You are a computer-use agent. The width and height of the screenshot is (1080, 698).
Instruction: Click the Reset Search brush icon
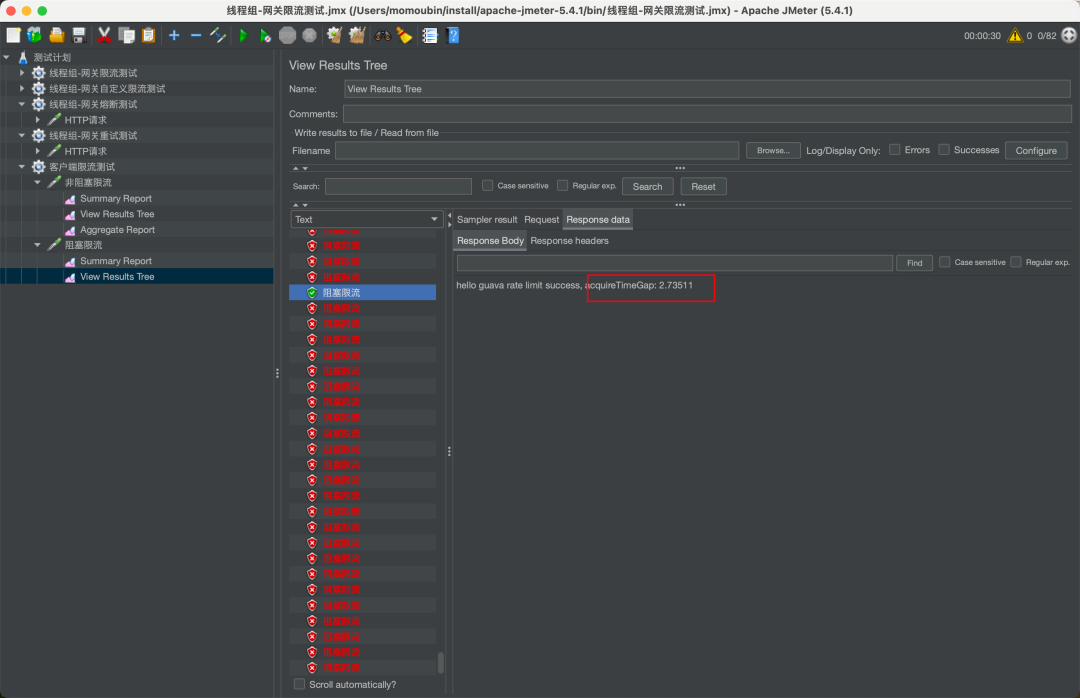[x=404, y=35]
